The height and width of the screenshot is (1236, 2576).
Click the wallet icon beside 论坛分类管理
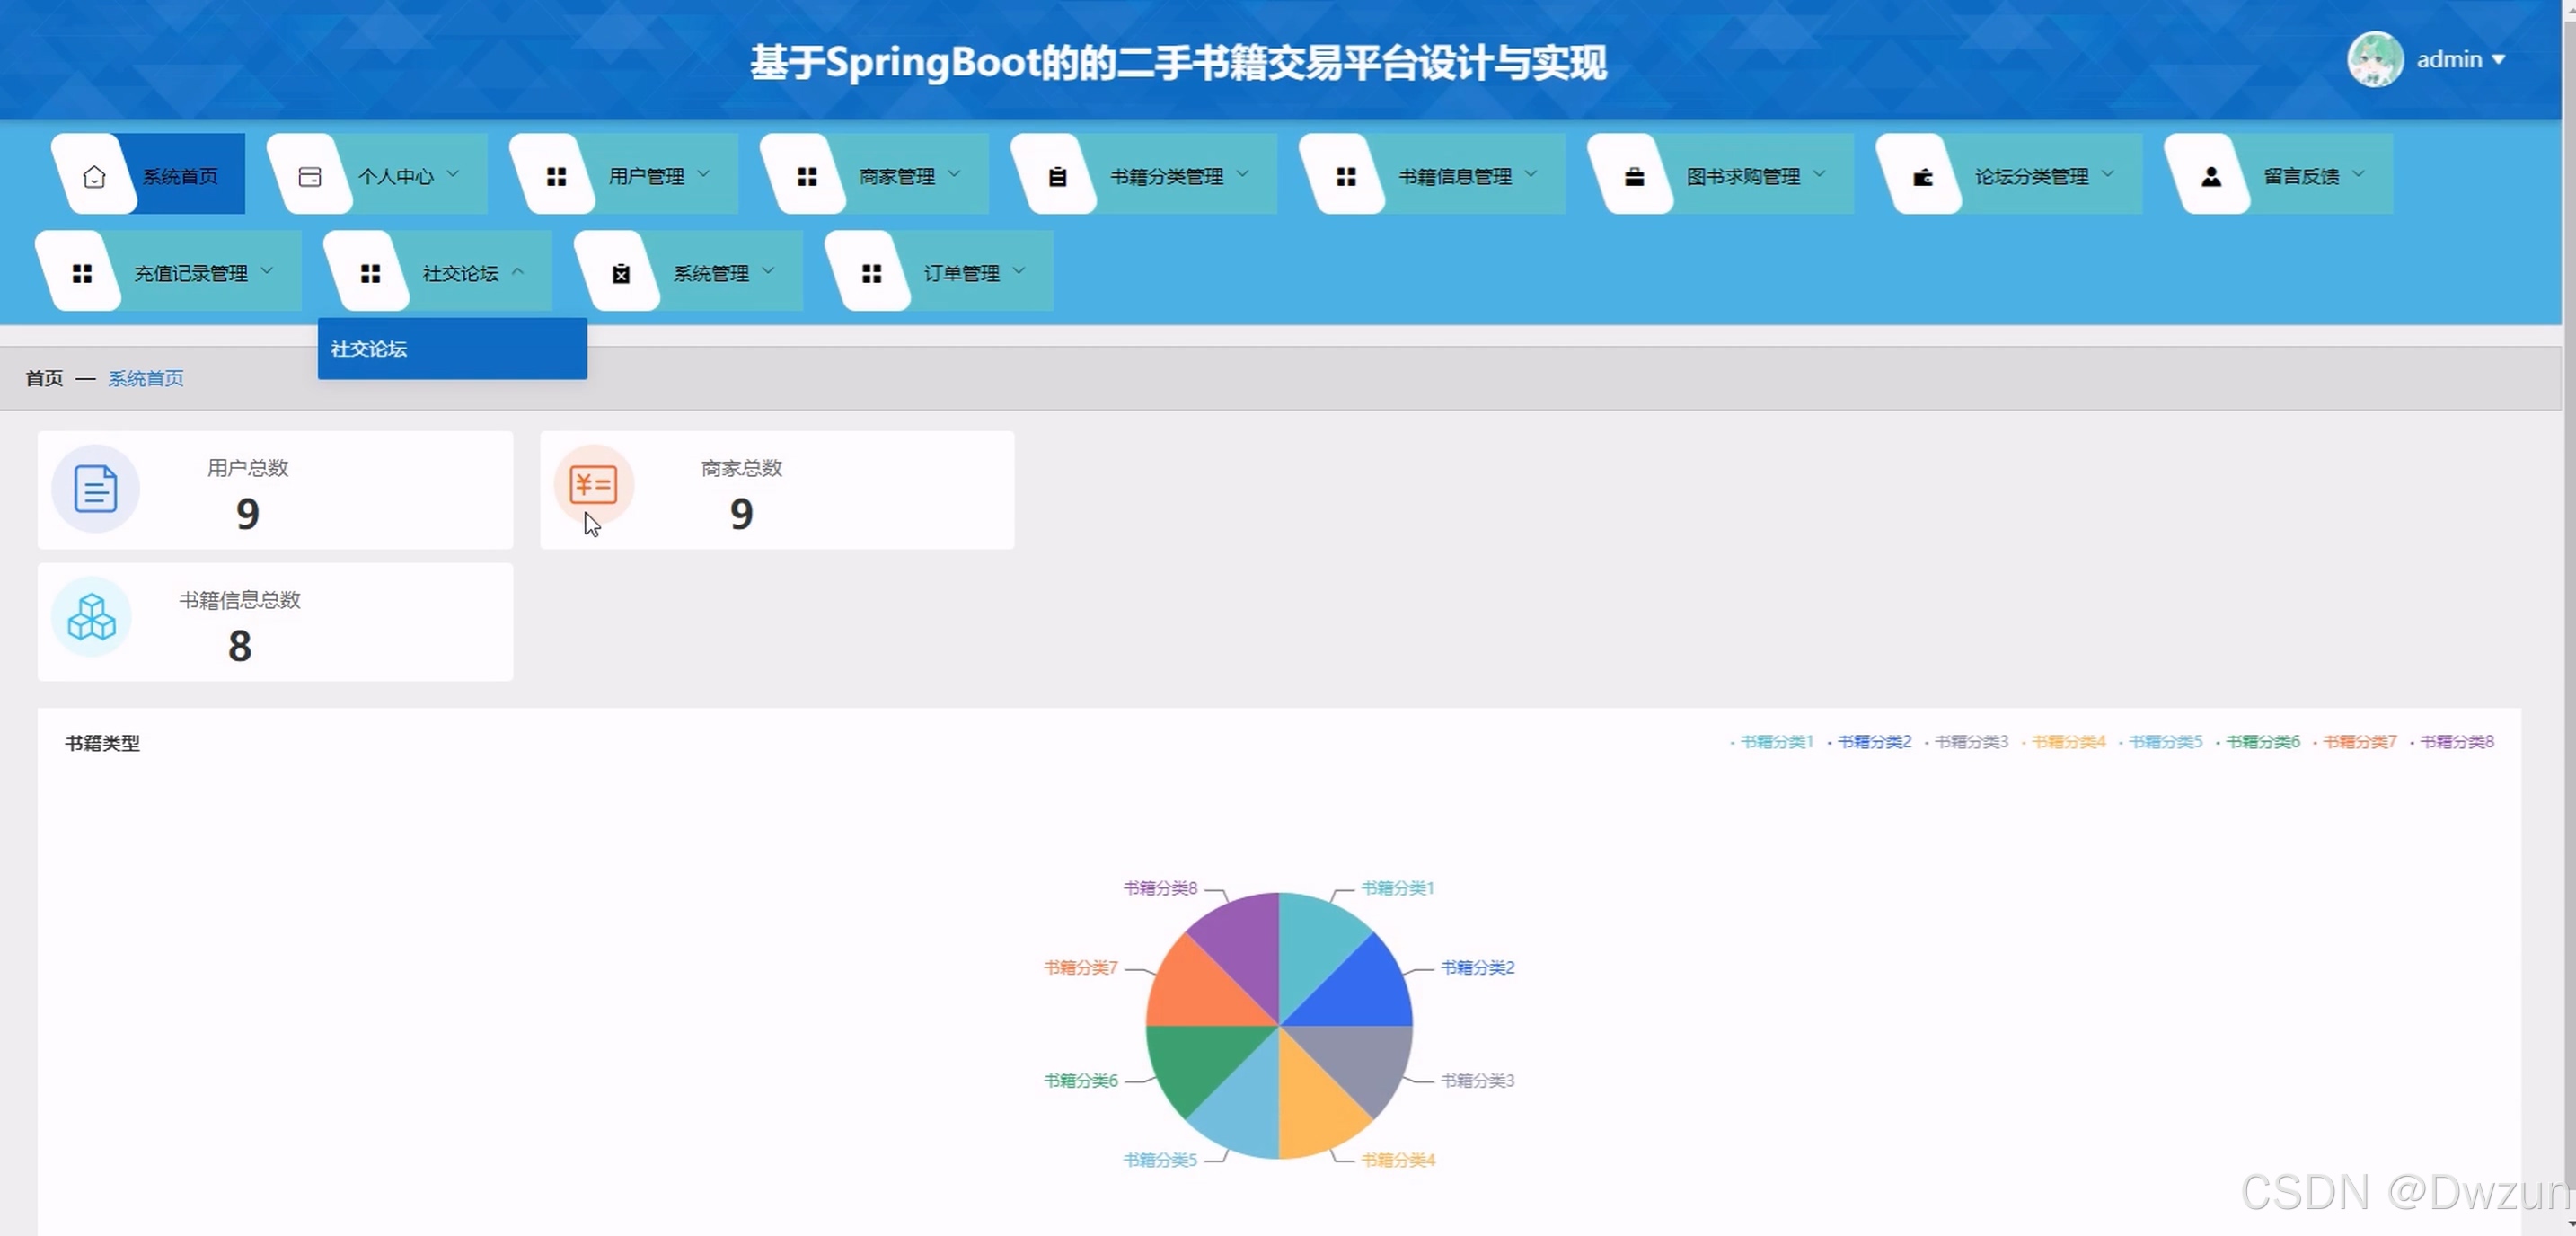1922,176
